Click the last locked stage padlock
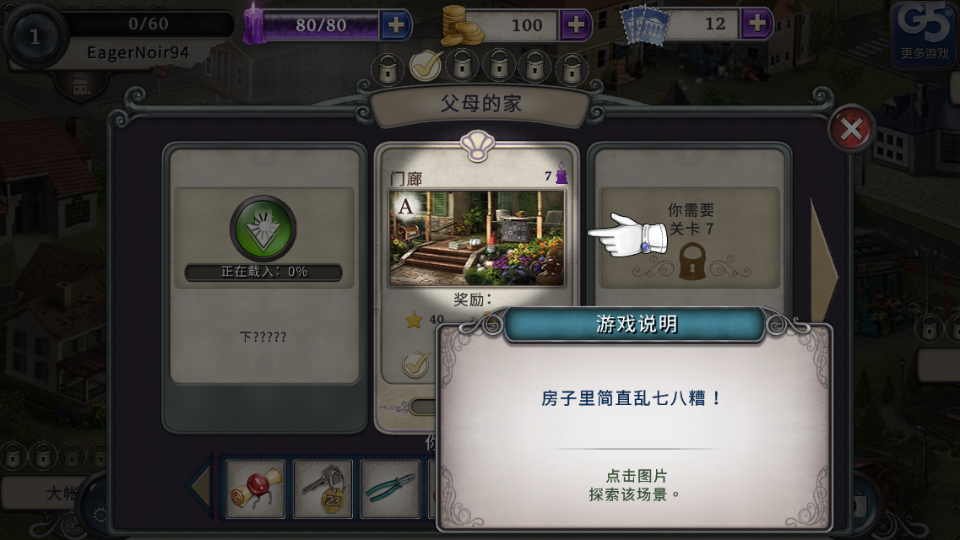The height and width of the screenshot is (540, 960). (x=572, y=69)
